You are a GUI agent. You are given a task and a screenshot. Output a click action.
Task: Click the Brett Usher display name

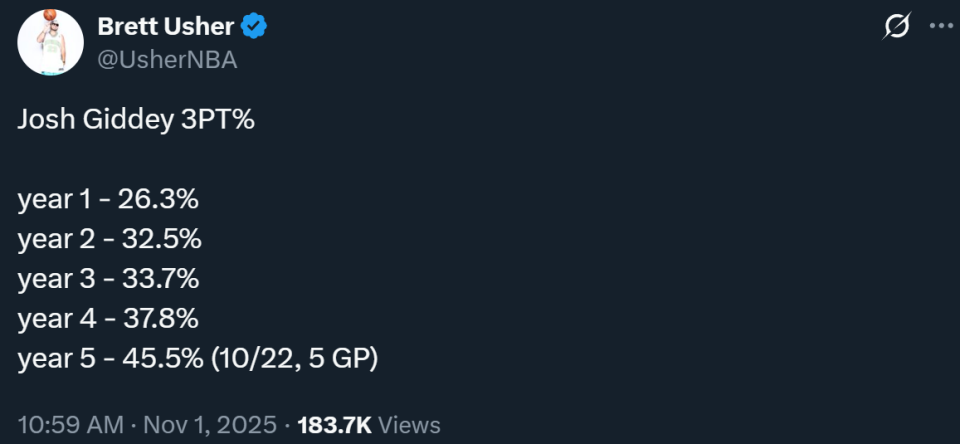tap(166, 28)
